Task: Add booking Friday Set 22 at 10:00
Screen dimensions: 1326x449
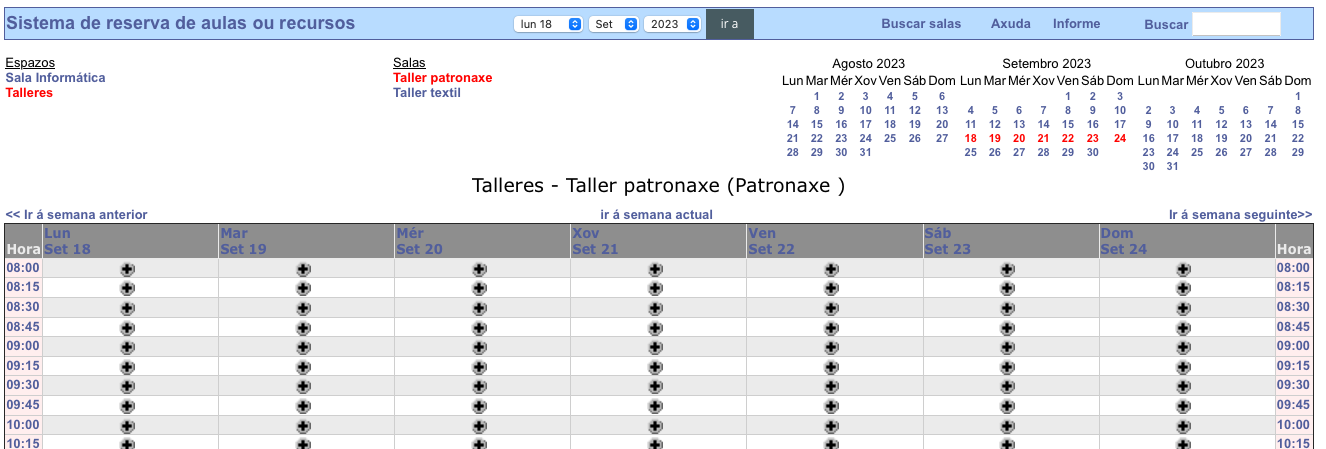Action: [832, 425]
